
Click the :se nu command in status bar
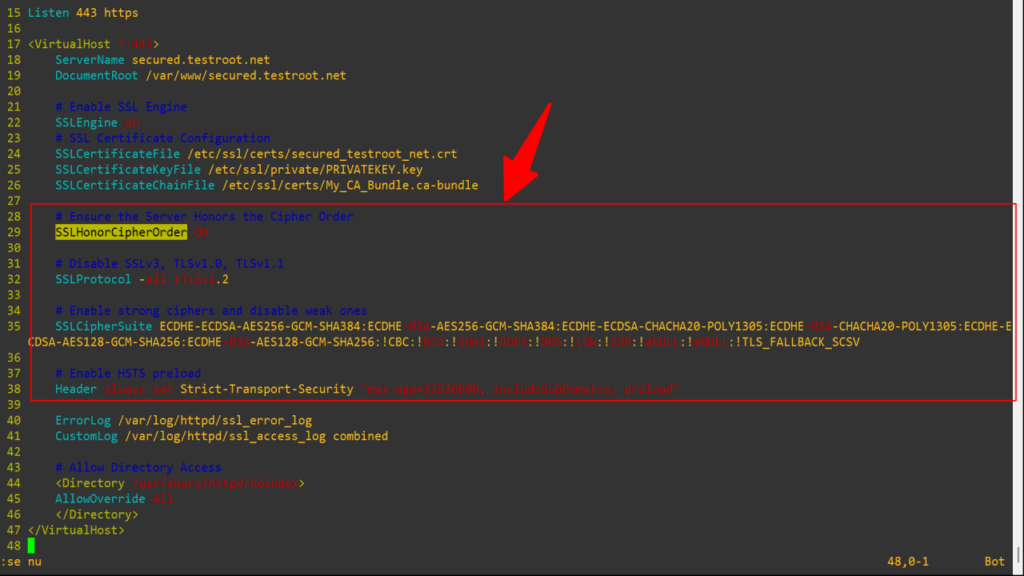20,561
